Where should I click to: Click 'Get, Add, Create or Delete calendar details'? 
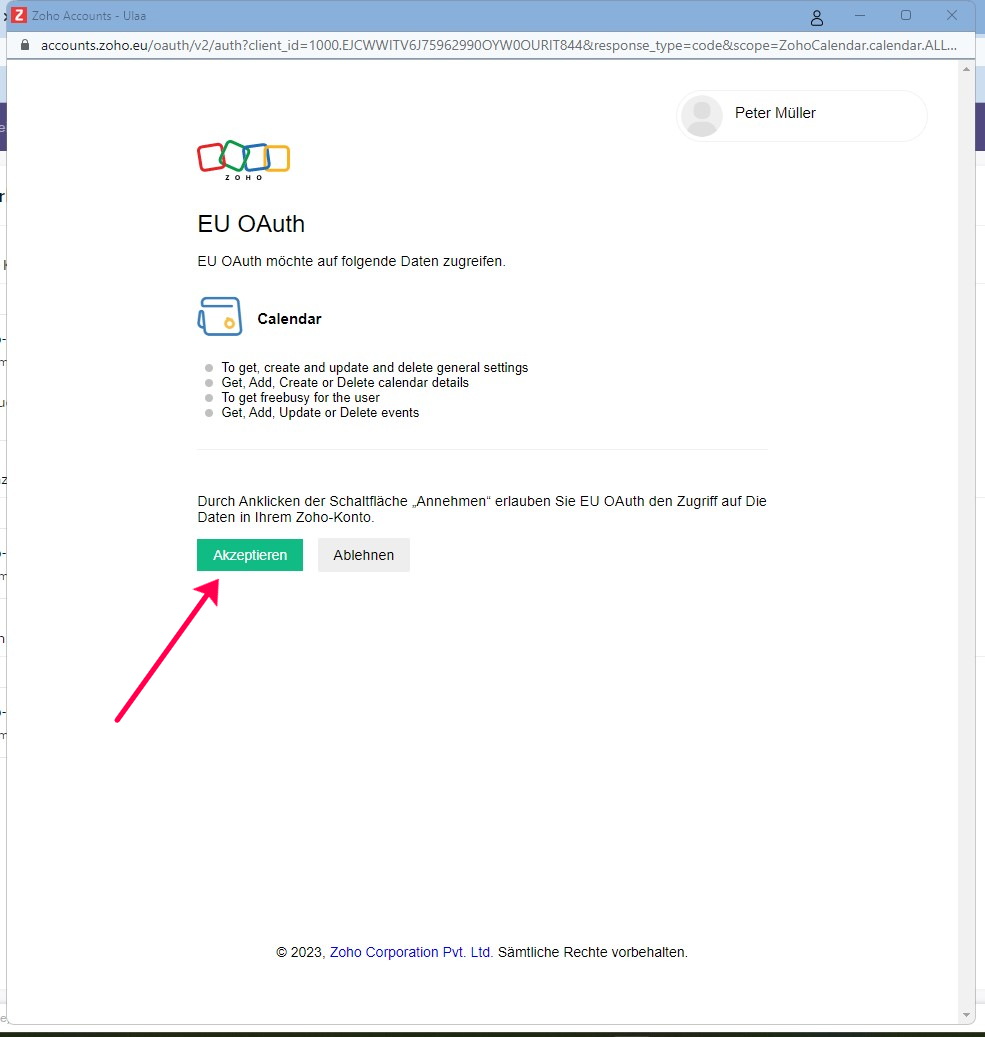pos(345,382)
